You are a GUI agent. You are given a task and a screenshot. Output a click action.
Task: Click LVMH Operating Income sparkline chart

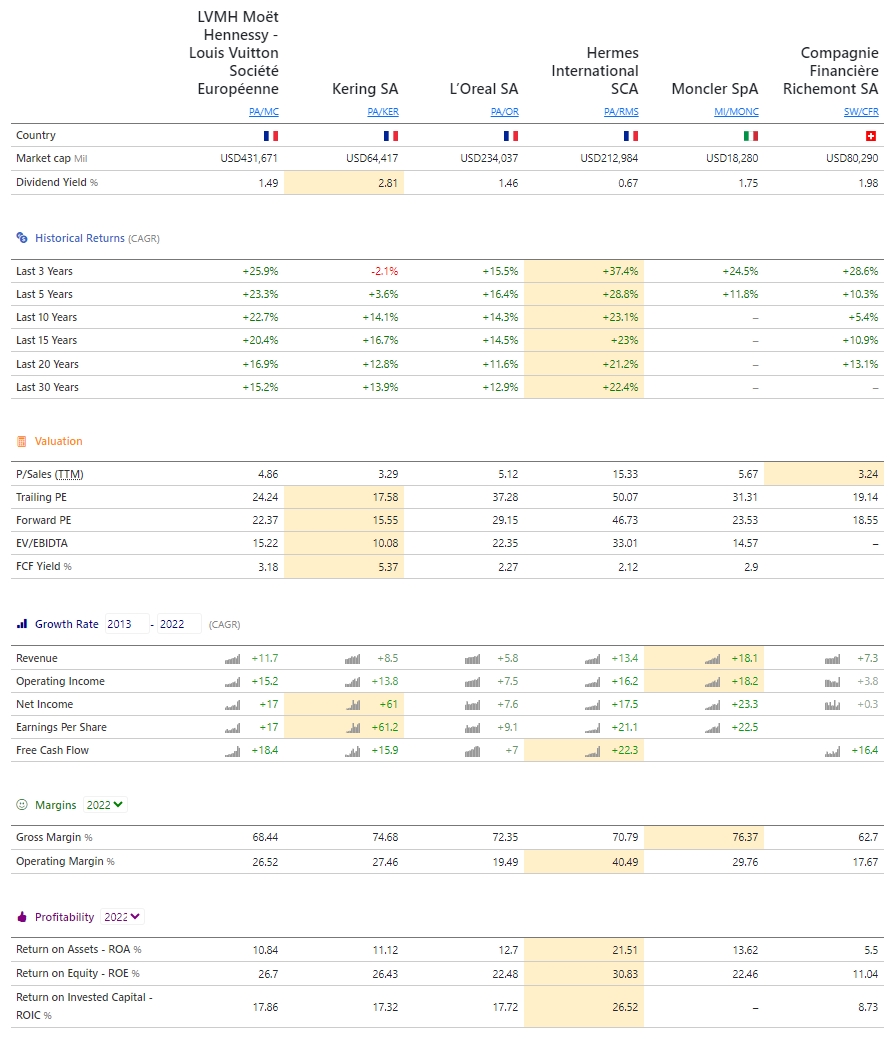coord(233,682)
